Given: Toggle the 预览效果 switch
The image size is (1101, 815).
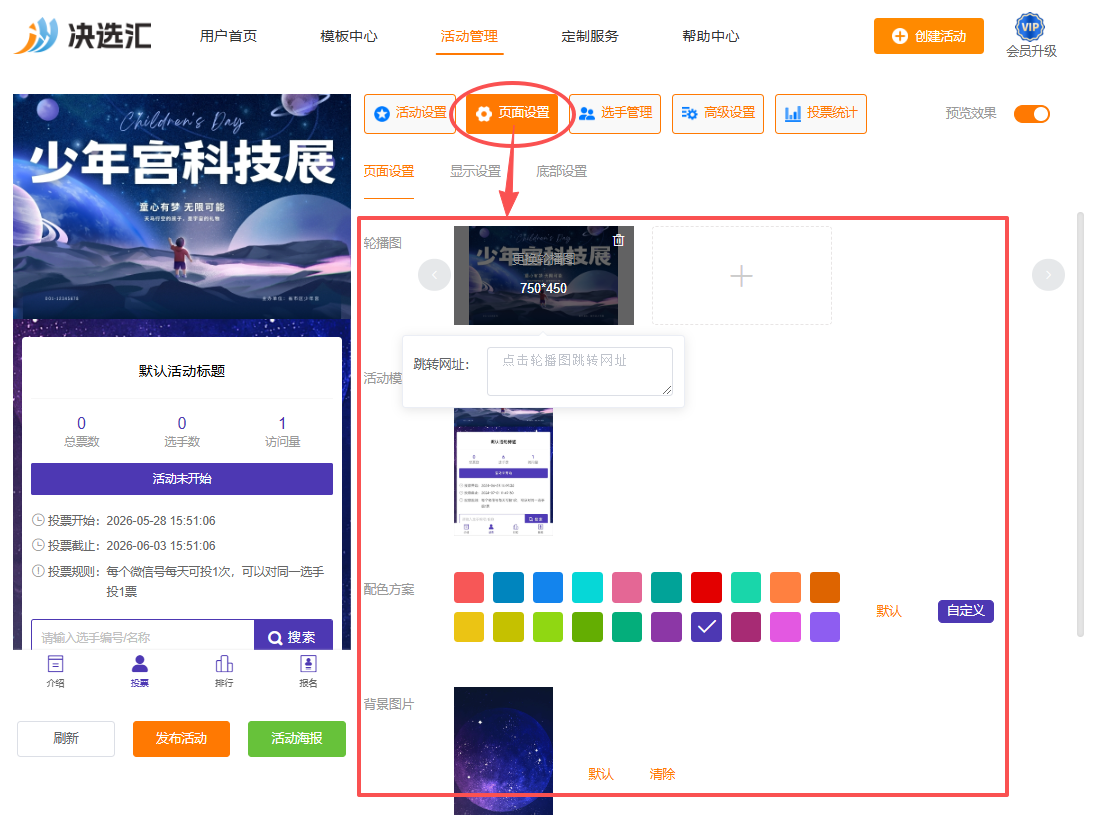Looking at the screenshot, I should tap(1031, 114).
